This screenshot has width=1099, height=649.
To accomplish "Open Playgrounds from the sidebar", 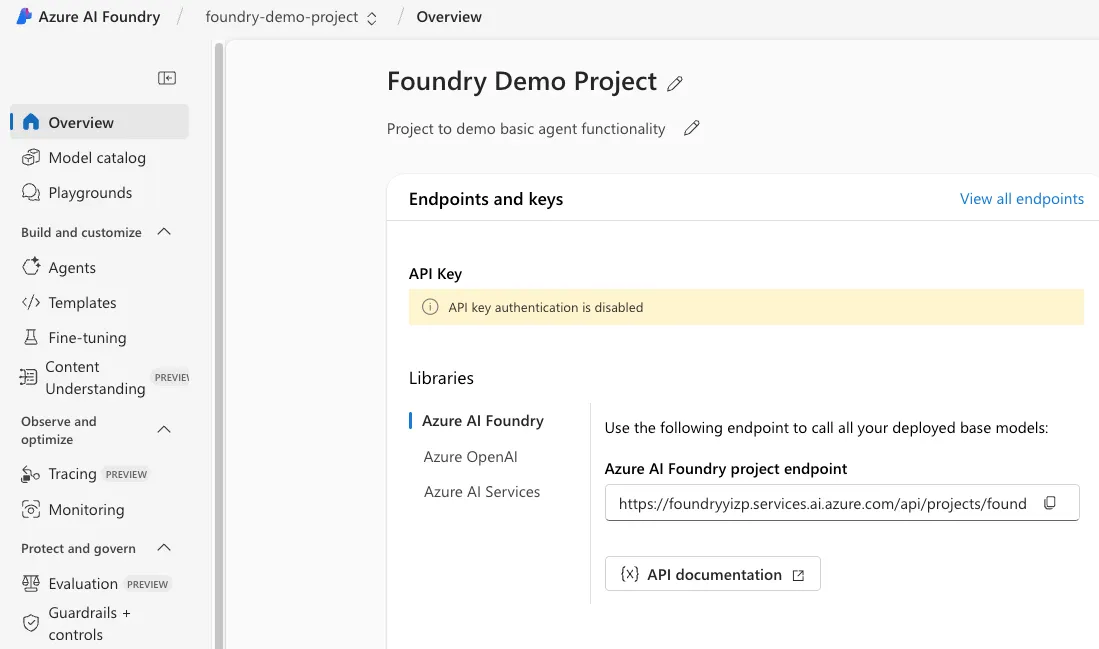I will coord(90,193).
